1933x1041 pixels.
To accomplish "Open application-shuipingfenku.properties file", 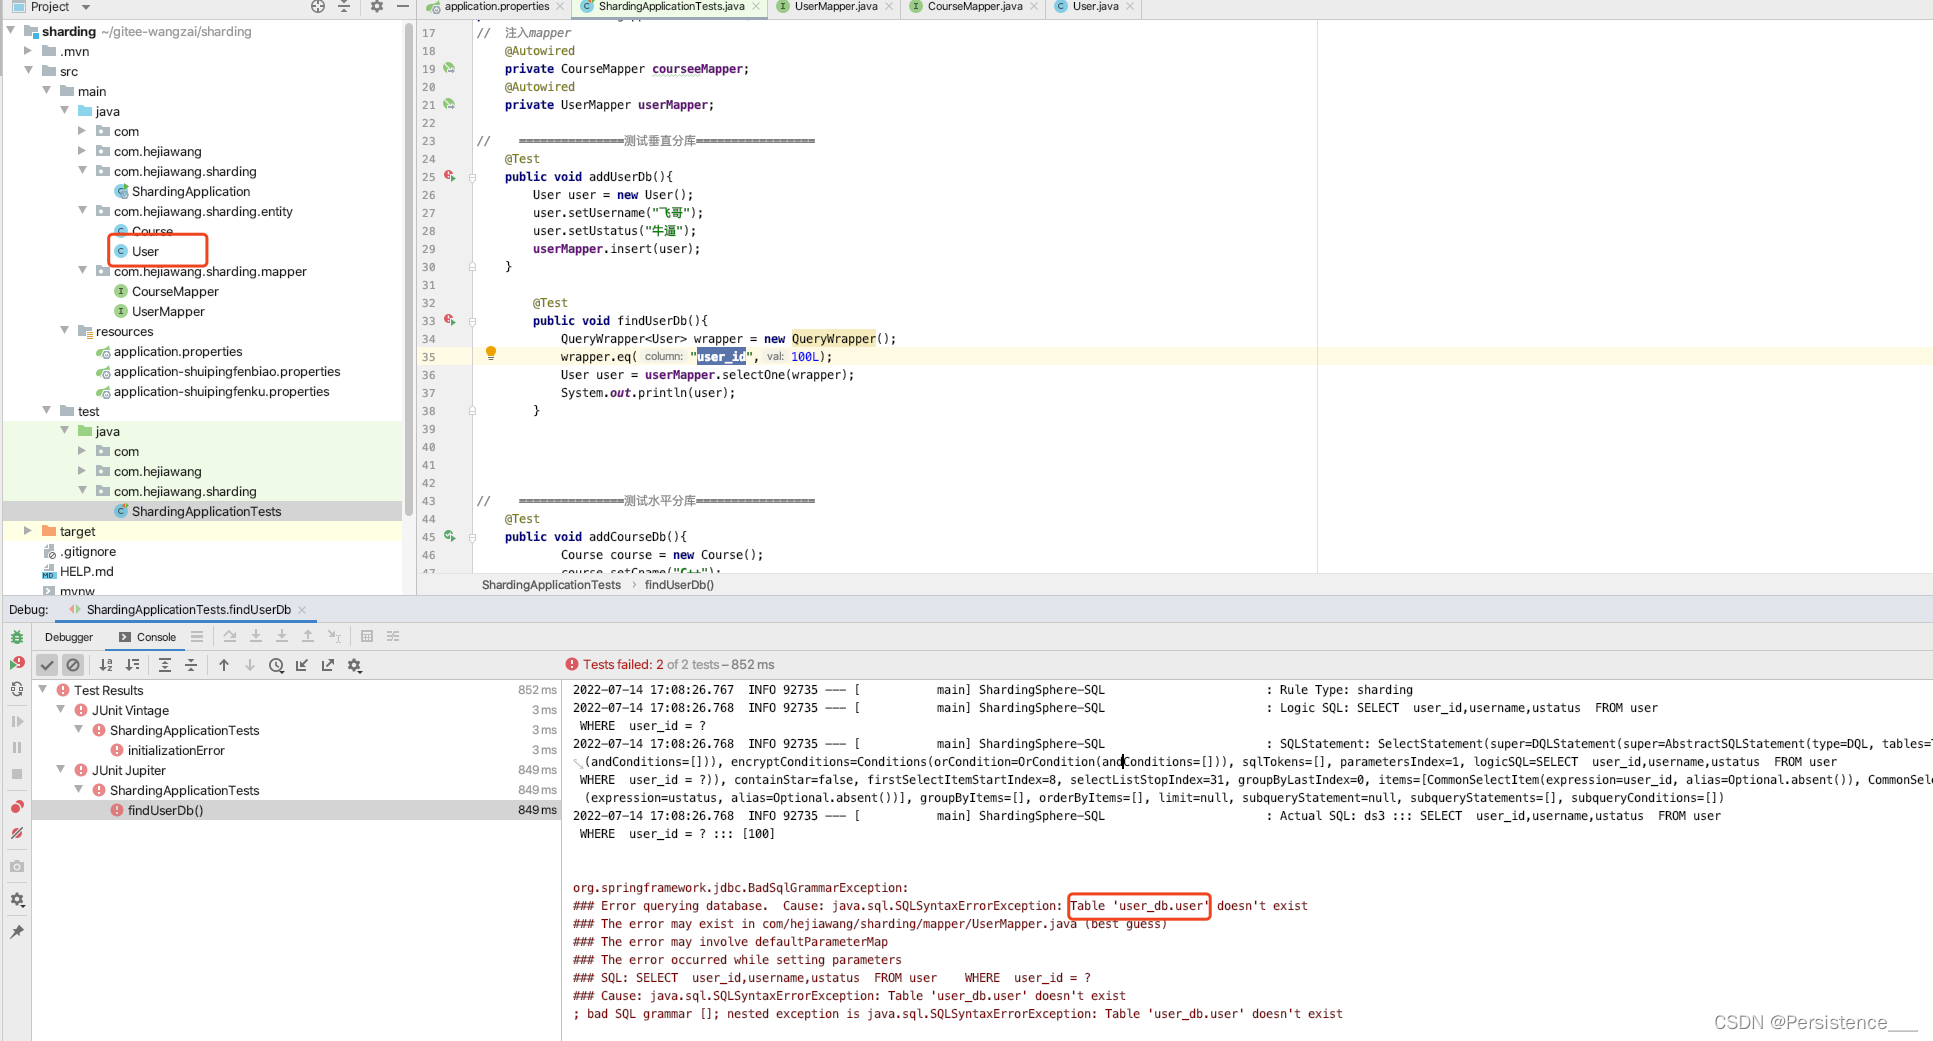I will coord(221,391).
